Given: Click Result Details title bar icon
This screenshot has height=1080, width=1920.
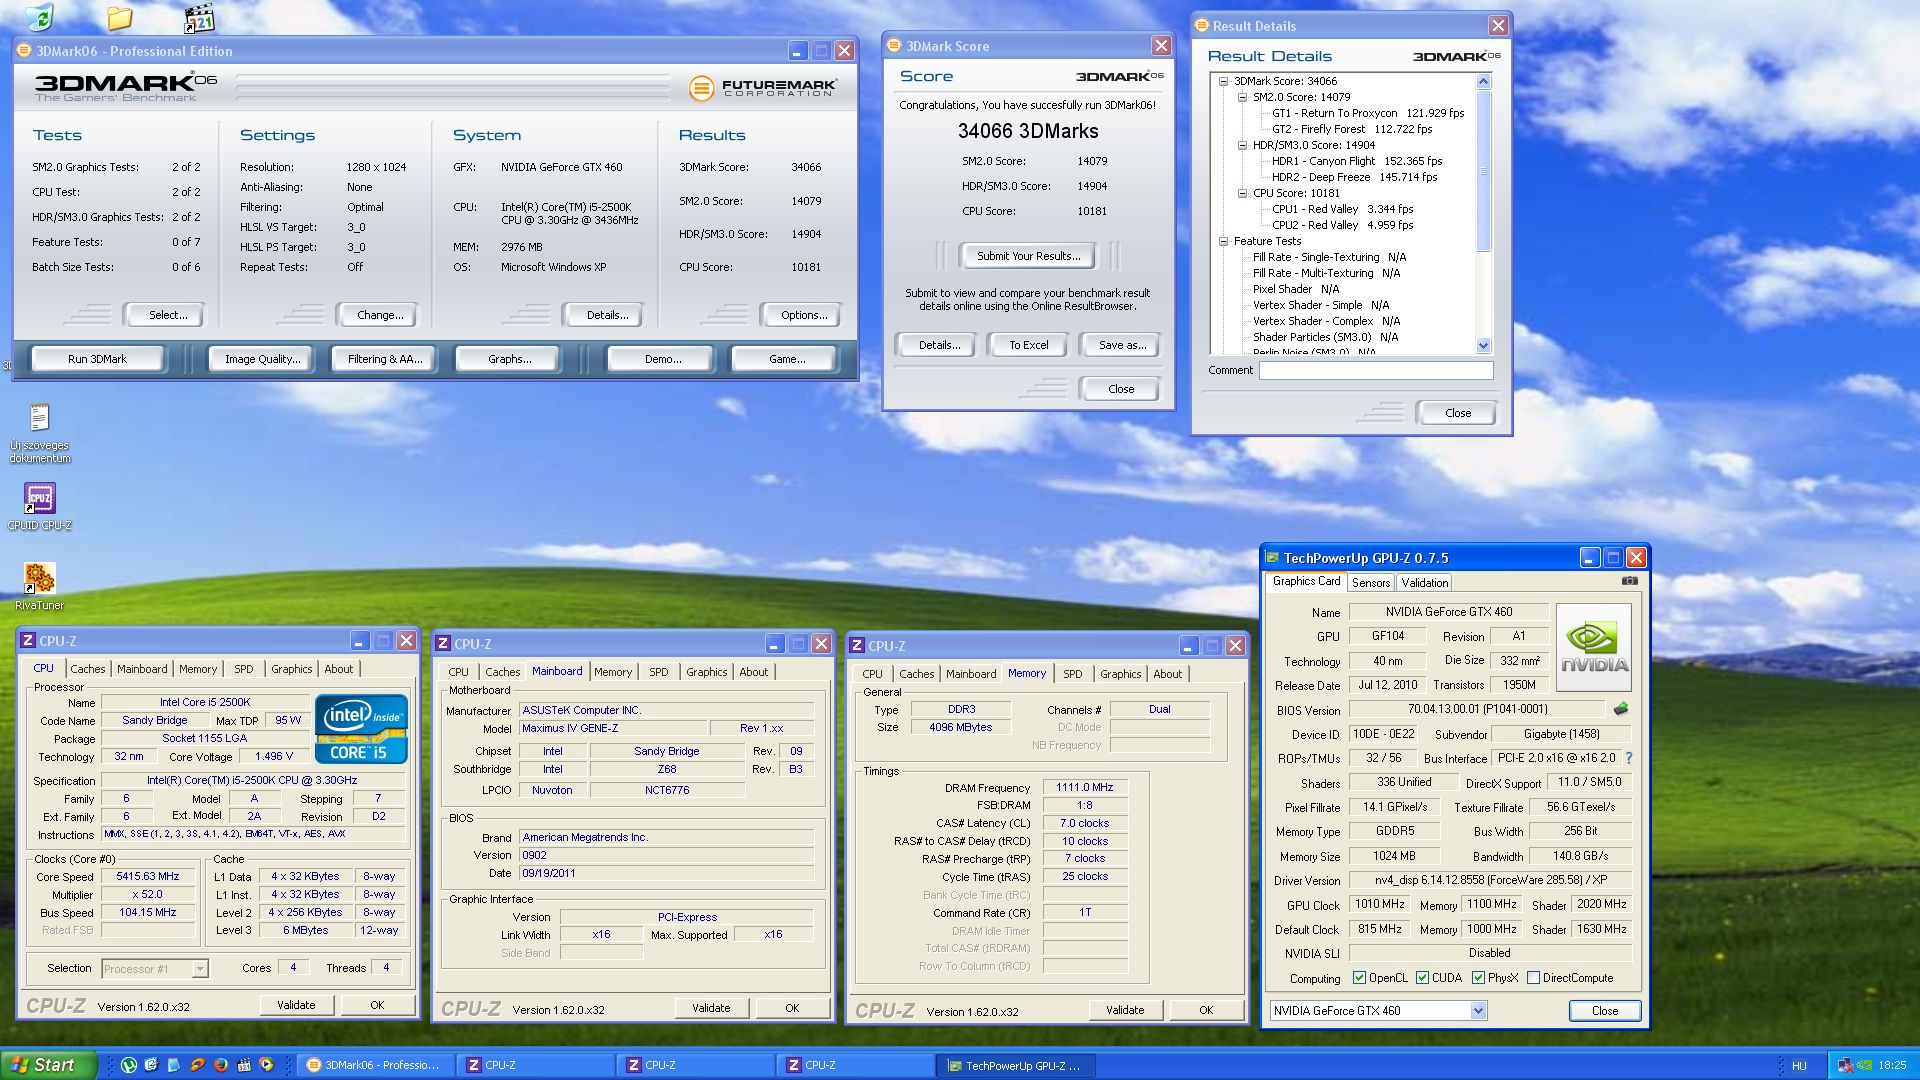Looking at the screenshot, I should point(1202,25).
